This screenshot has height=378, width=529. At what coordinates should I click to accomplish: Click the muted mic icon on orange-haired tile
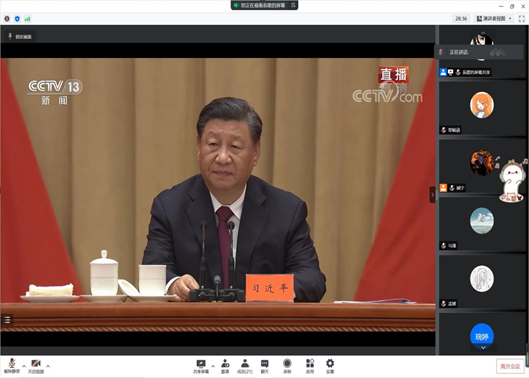coord(444,130)
